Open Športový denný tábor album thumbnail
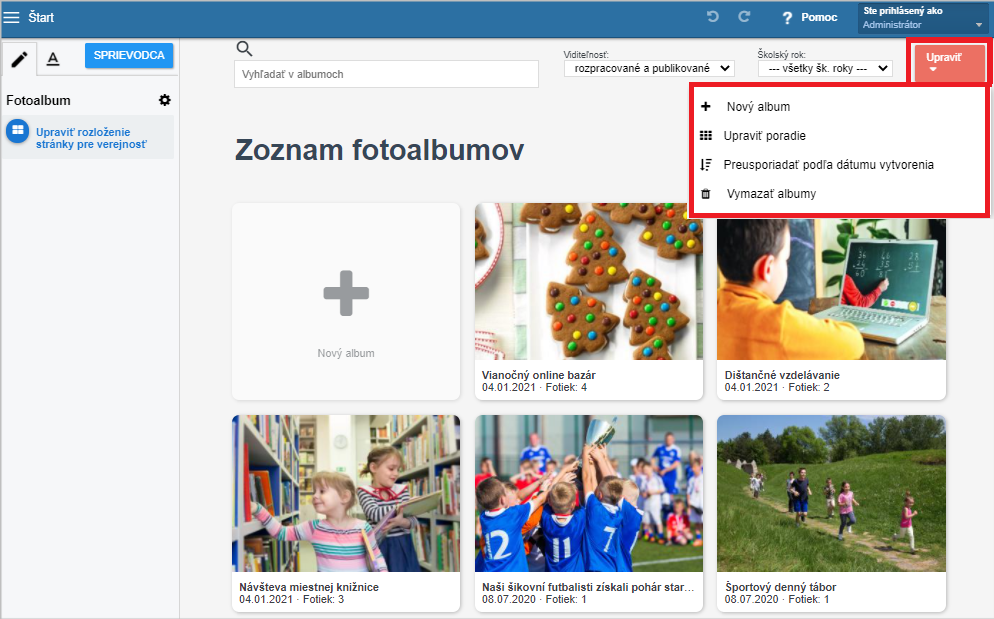 click(831, 493)
